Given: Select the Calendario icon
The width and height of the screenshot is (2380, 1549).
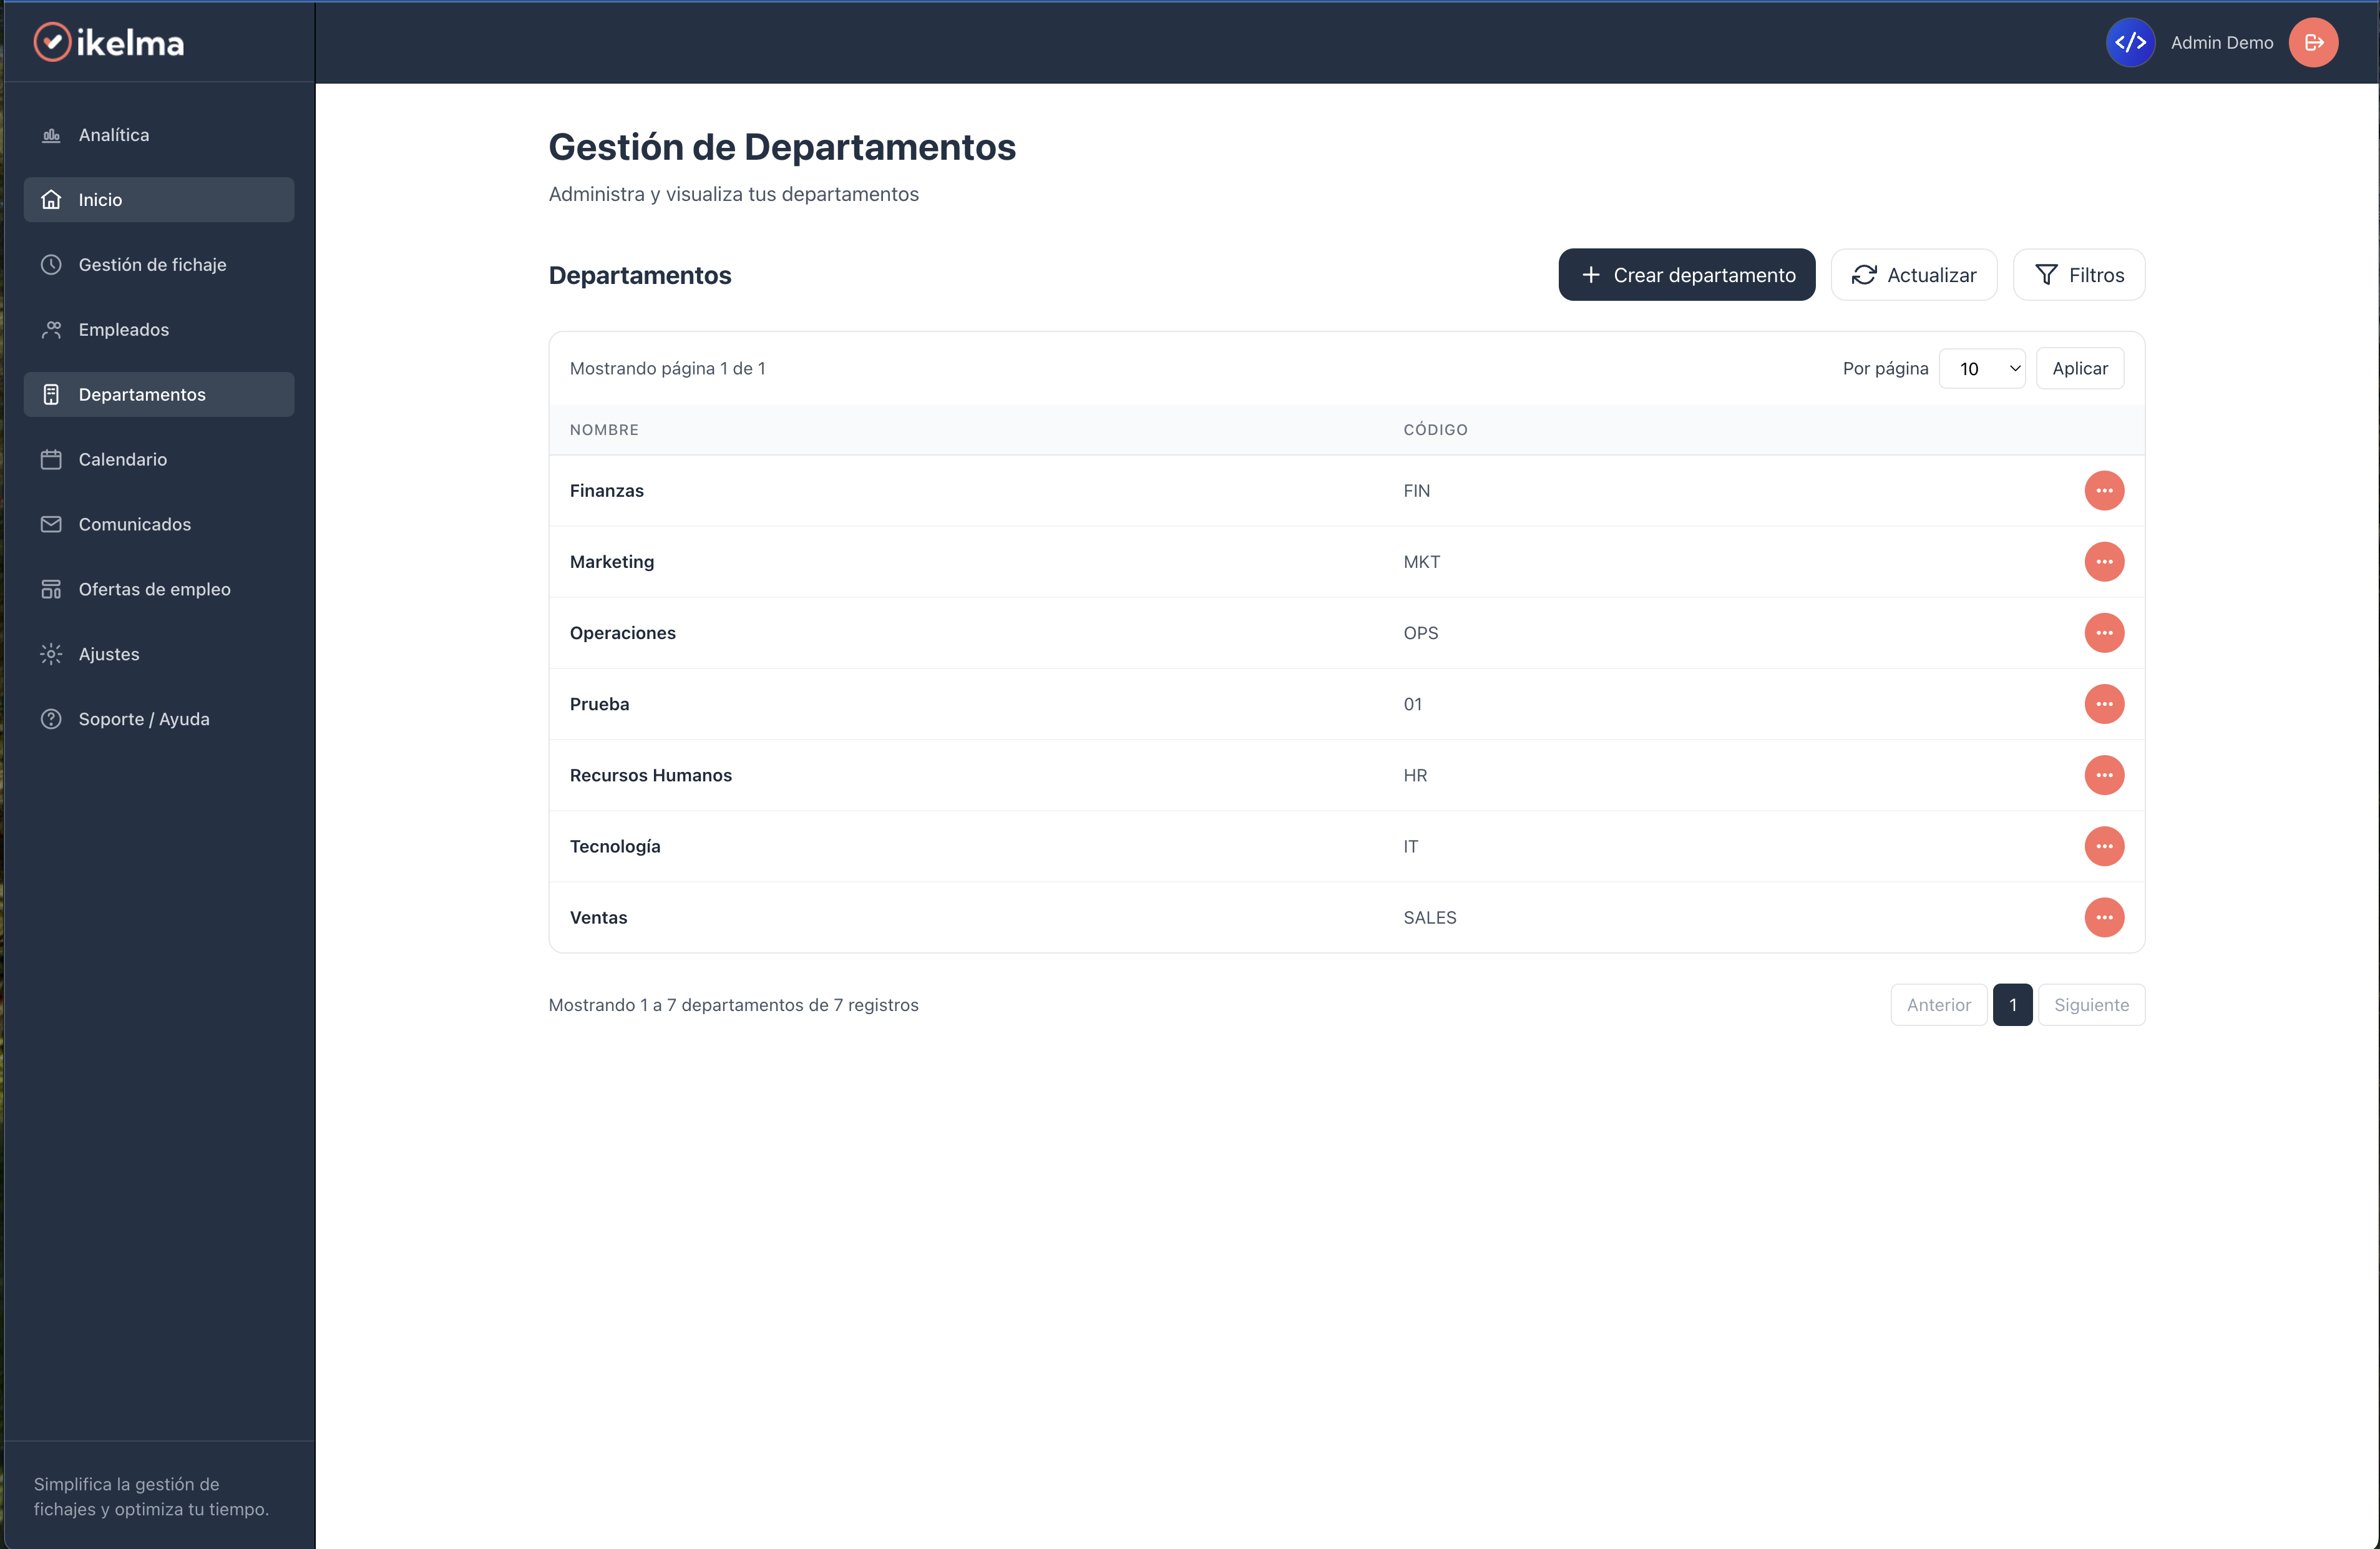Looking at the screenshot, I should pos(52,459).
